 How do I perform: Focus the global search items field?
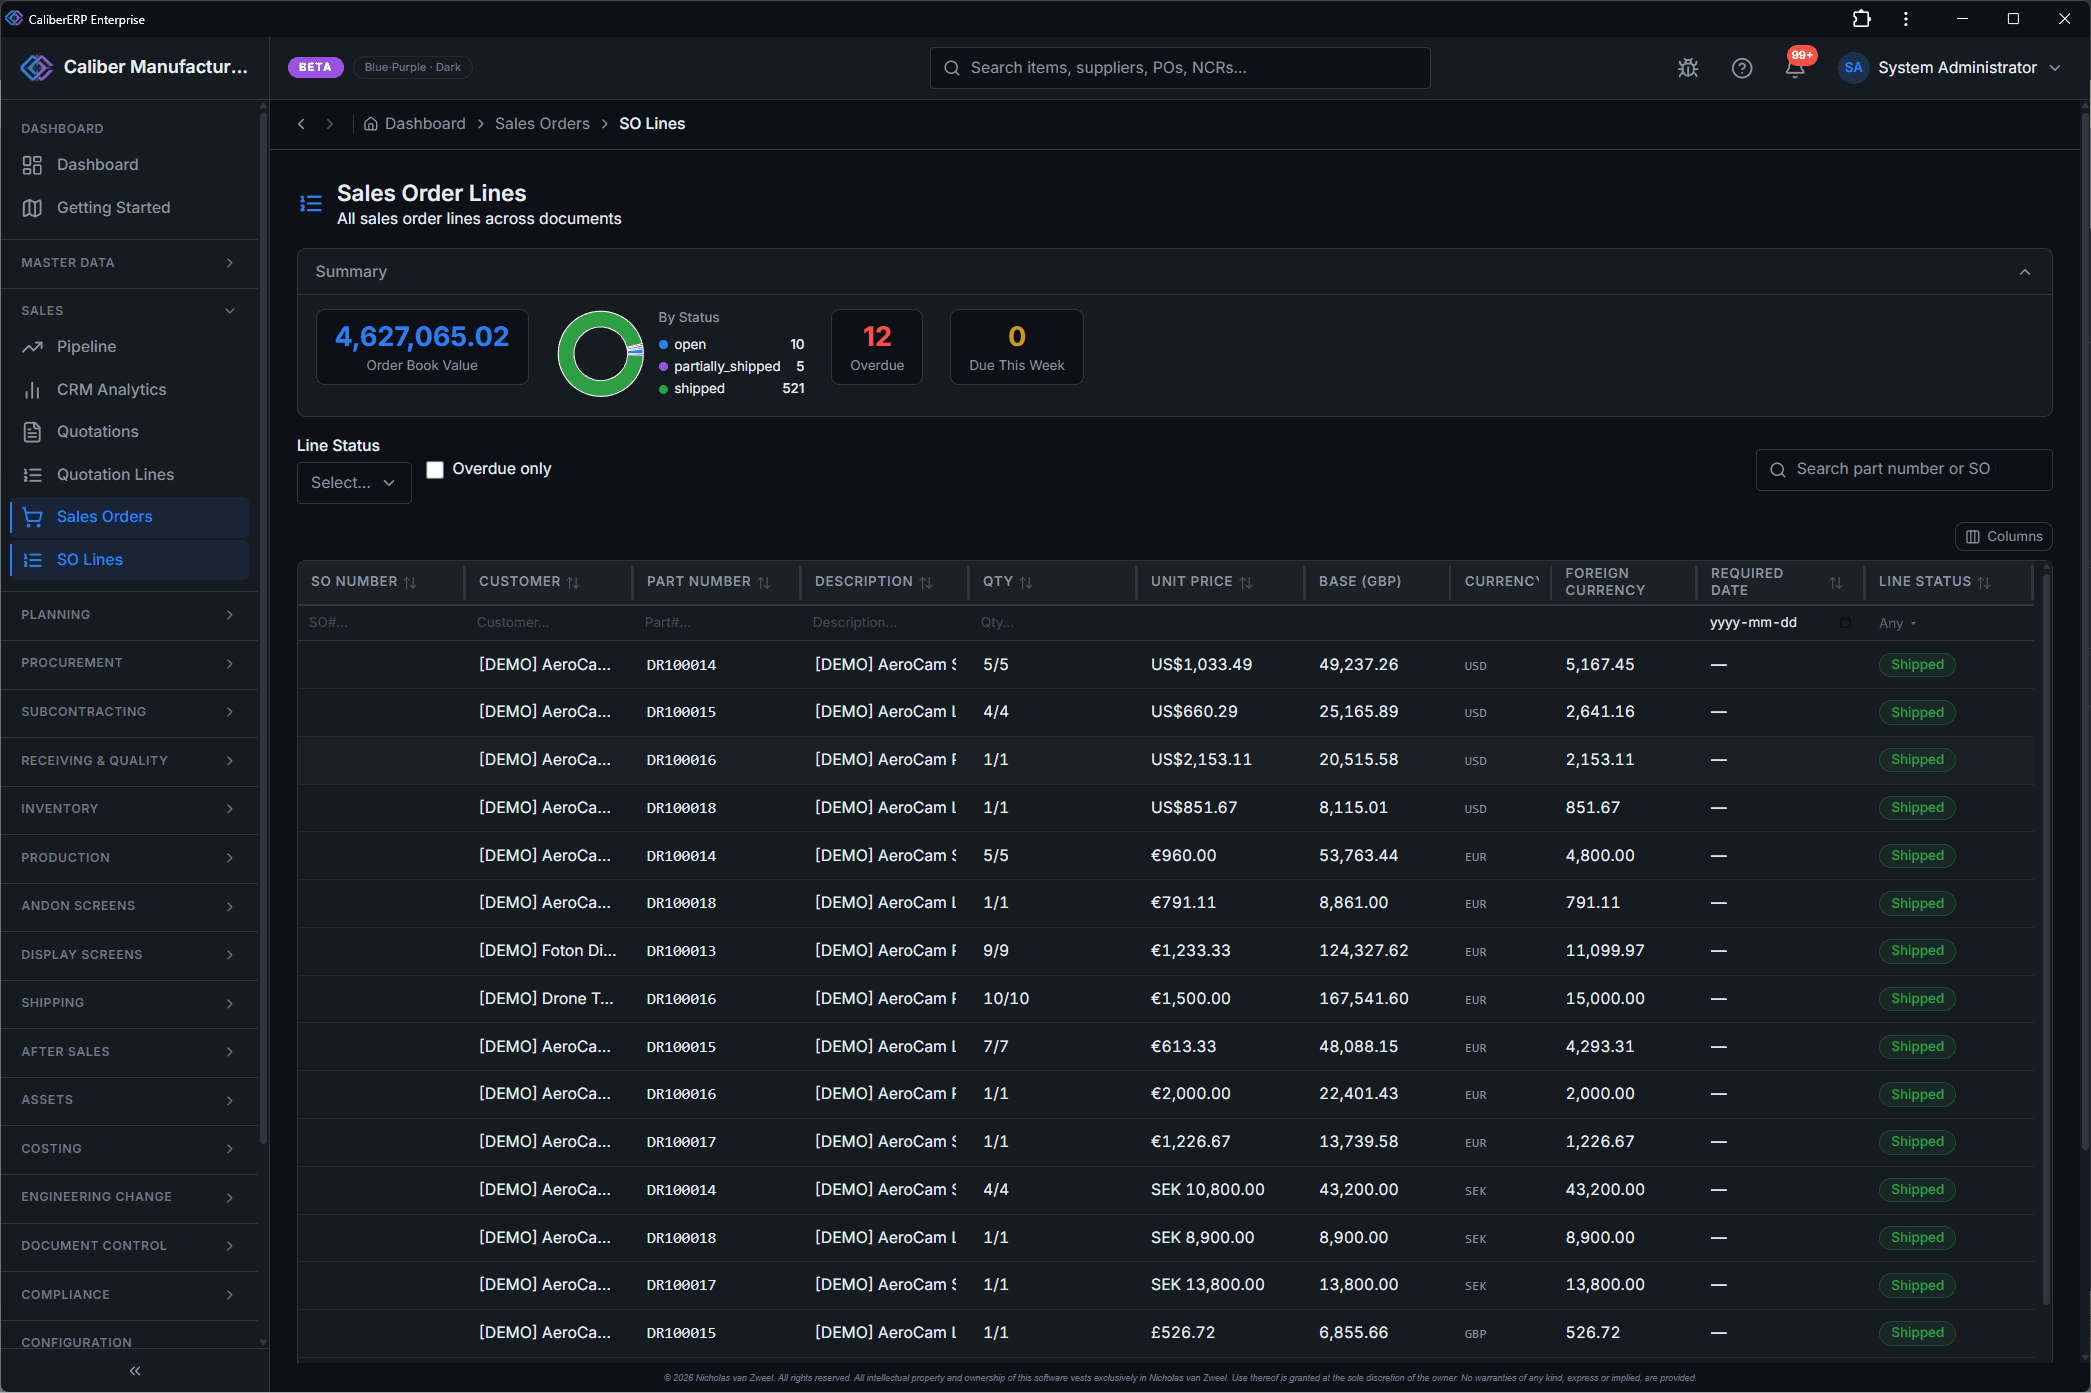(1180, 68)
